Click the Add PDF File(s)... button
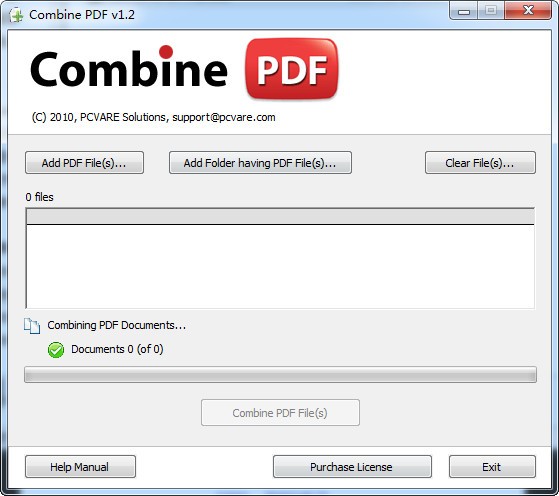The height and width of the screenshot is (496, 559). [x=84, y=163]
